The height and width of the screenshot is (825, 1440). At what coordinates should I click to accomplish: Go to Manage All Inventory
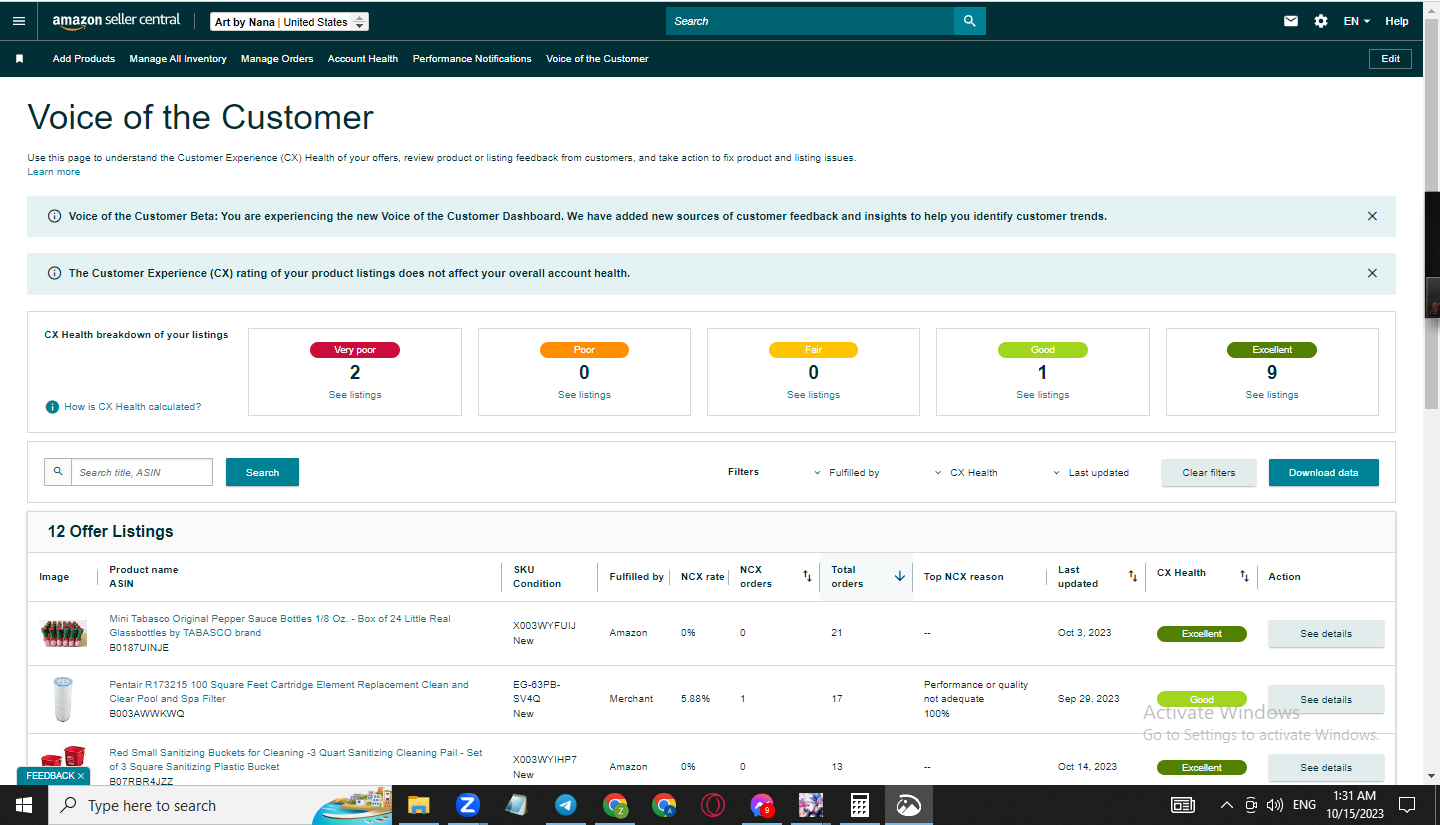coord(178,59)
